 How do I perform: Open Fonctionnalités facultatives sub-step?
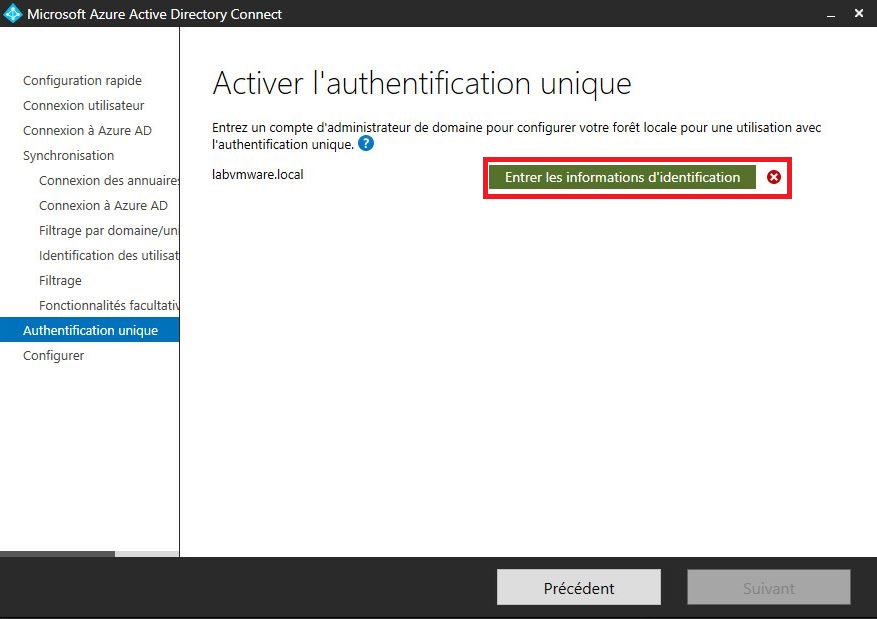(109, 305)
